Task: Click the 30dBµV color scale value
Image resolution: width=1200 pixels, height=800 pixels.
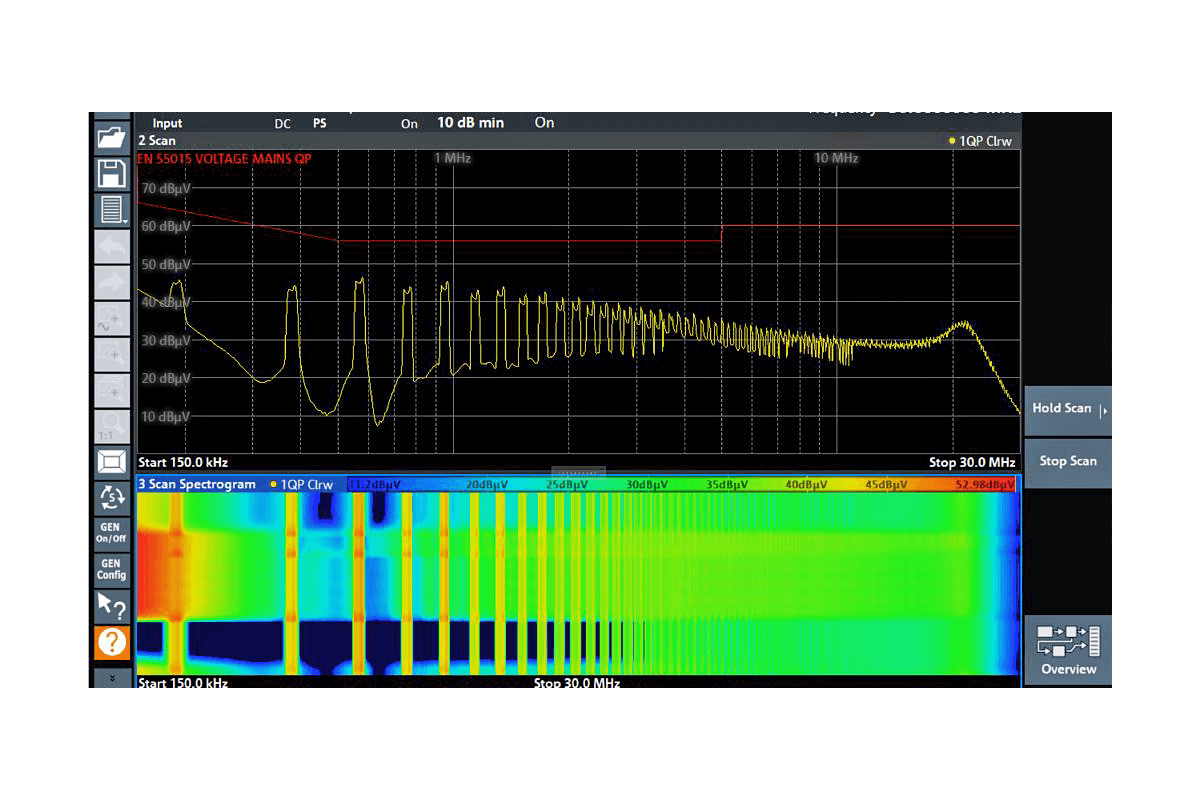Action: (x=647, y=485)
